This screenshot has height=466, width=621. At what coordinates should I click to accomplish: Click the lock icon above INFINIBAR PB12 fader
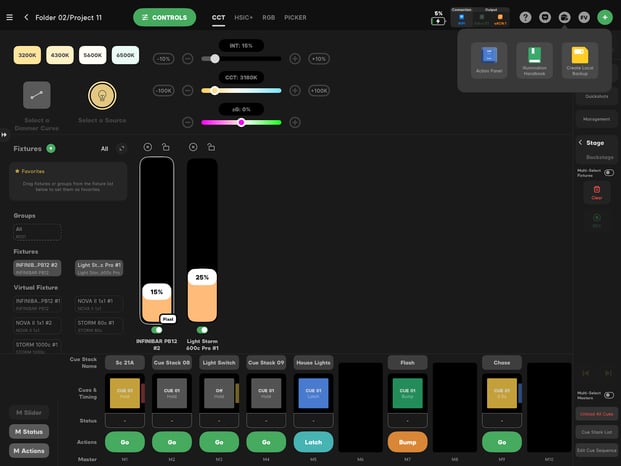coord(166,147)
